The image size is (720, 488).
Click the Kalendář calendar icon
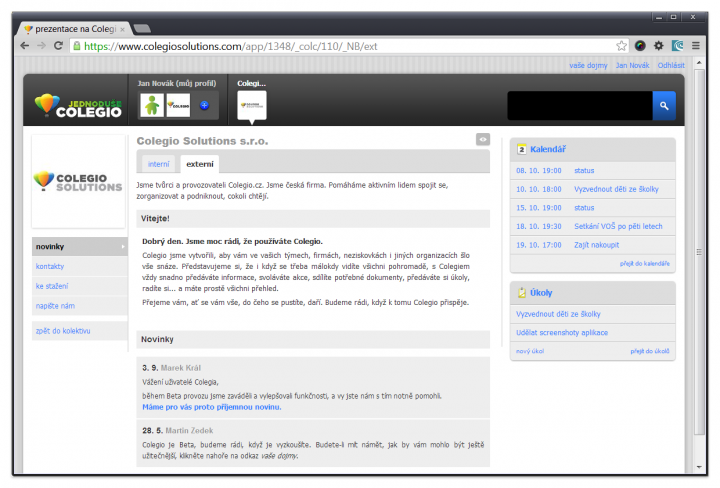click(x=522, y=149)
